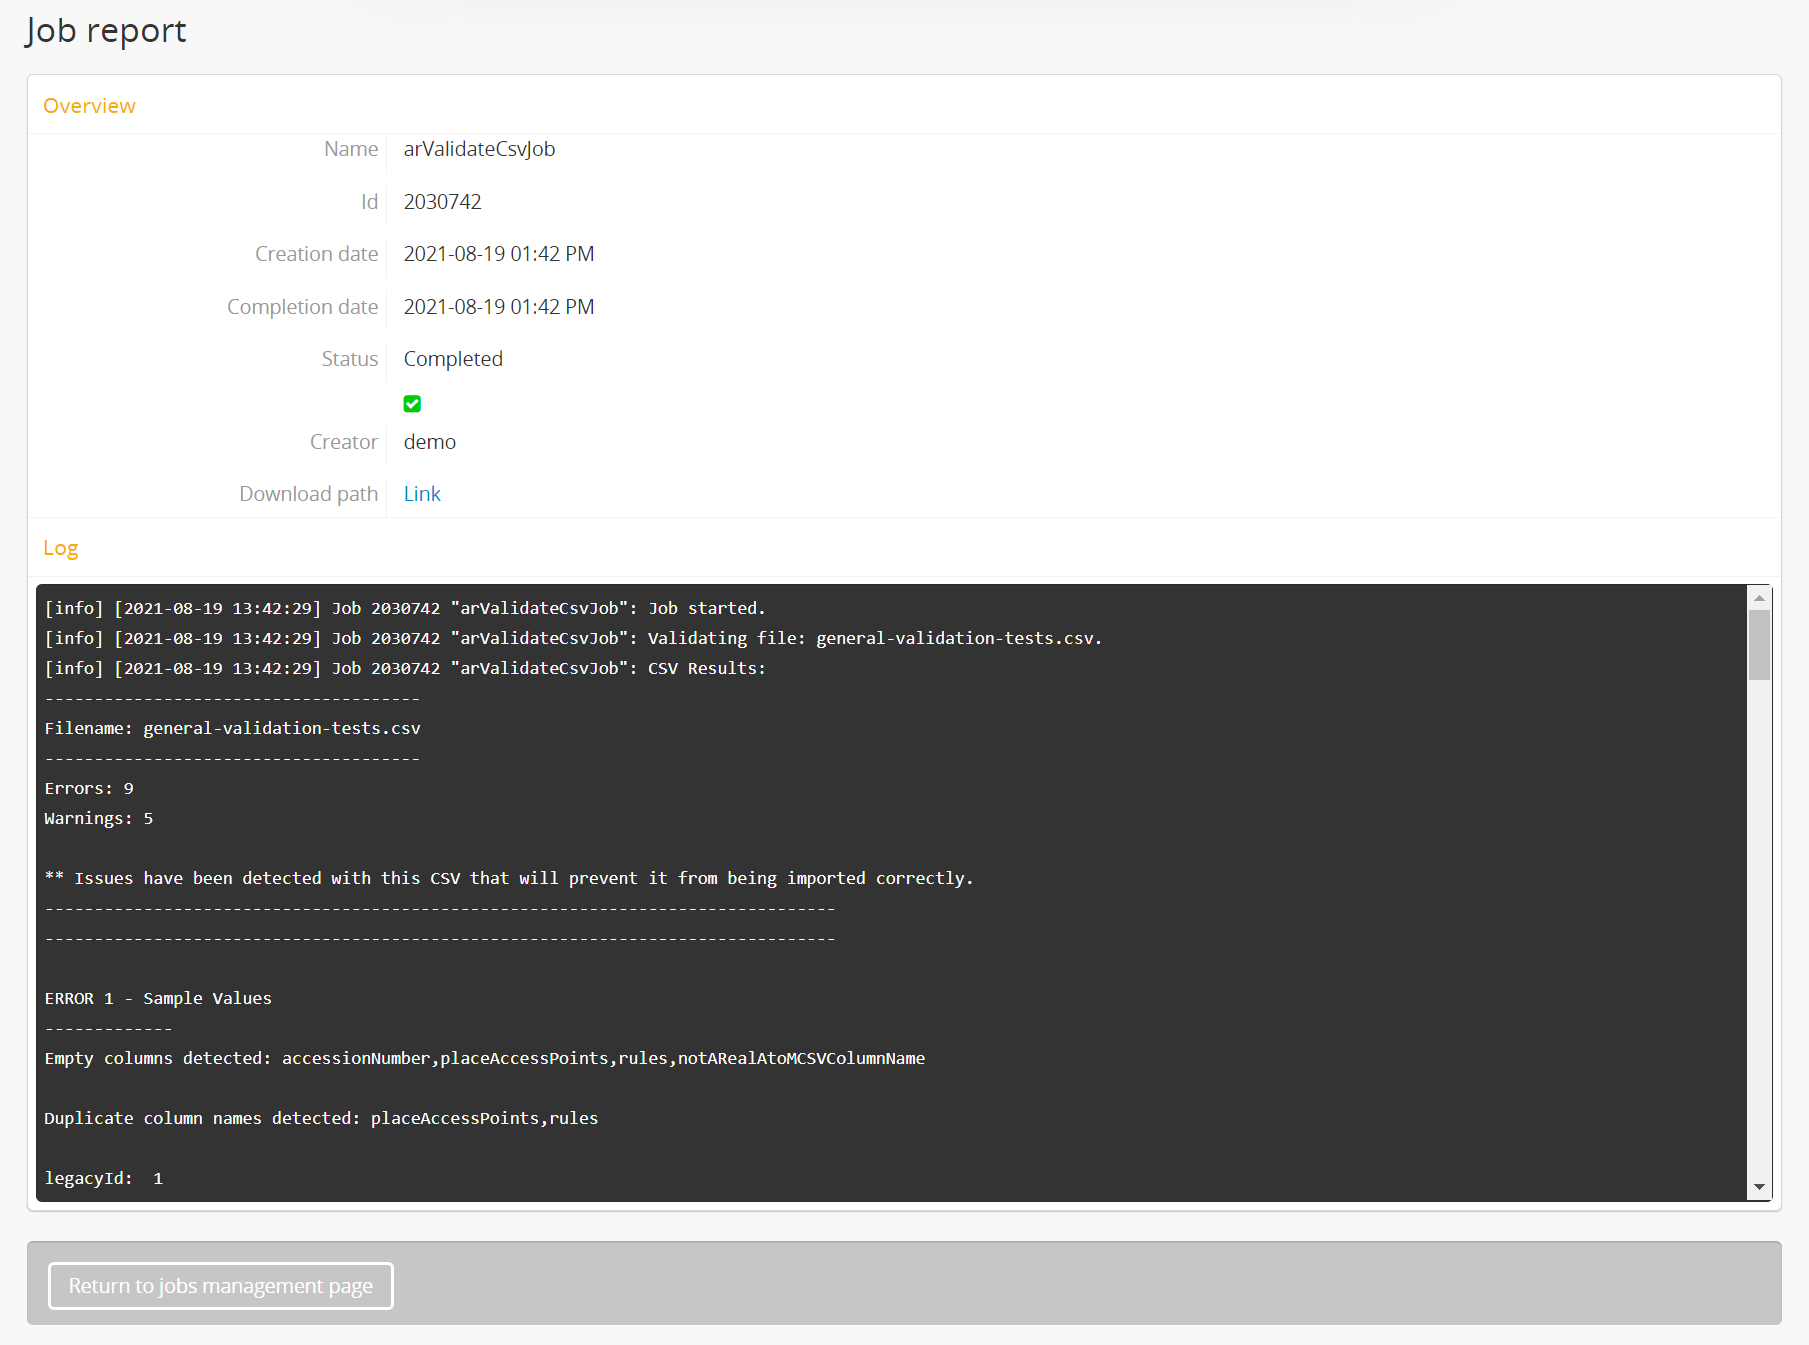Click the Log section heading
The image size is (1809, 1345).
(x=61, y=548)
